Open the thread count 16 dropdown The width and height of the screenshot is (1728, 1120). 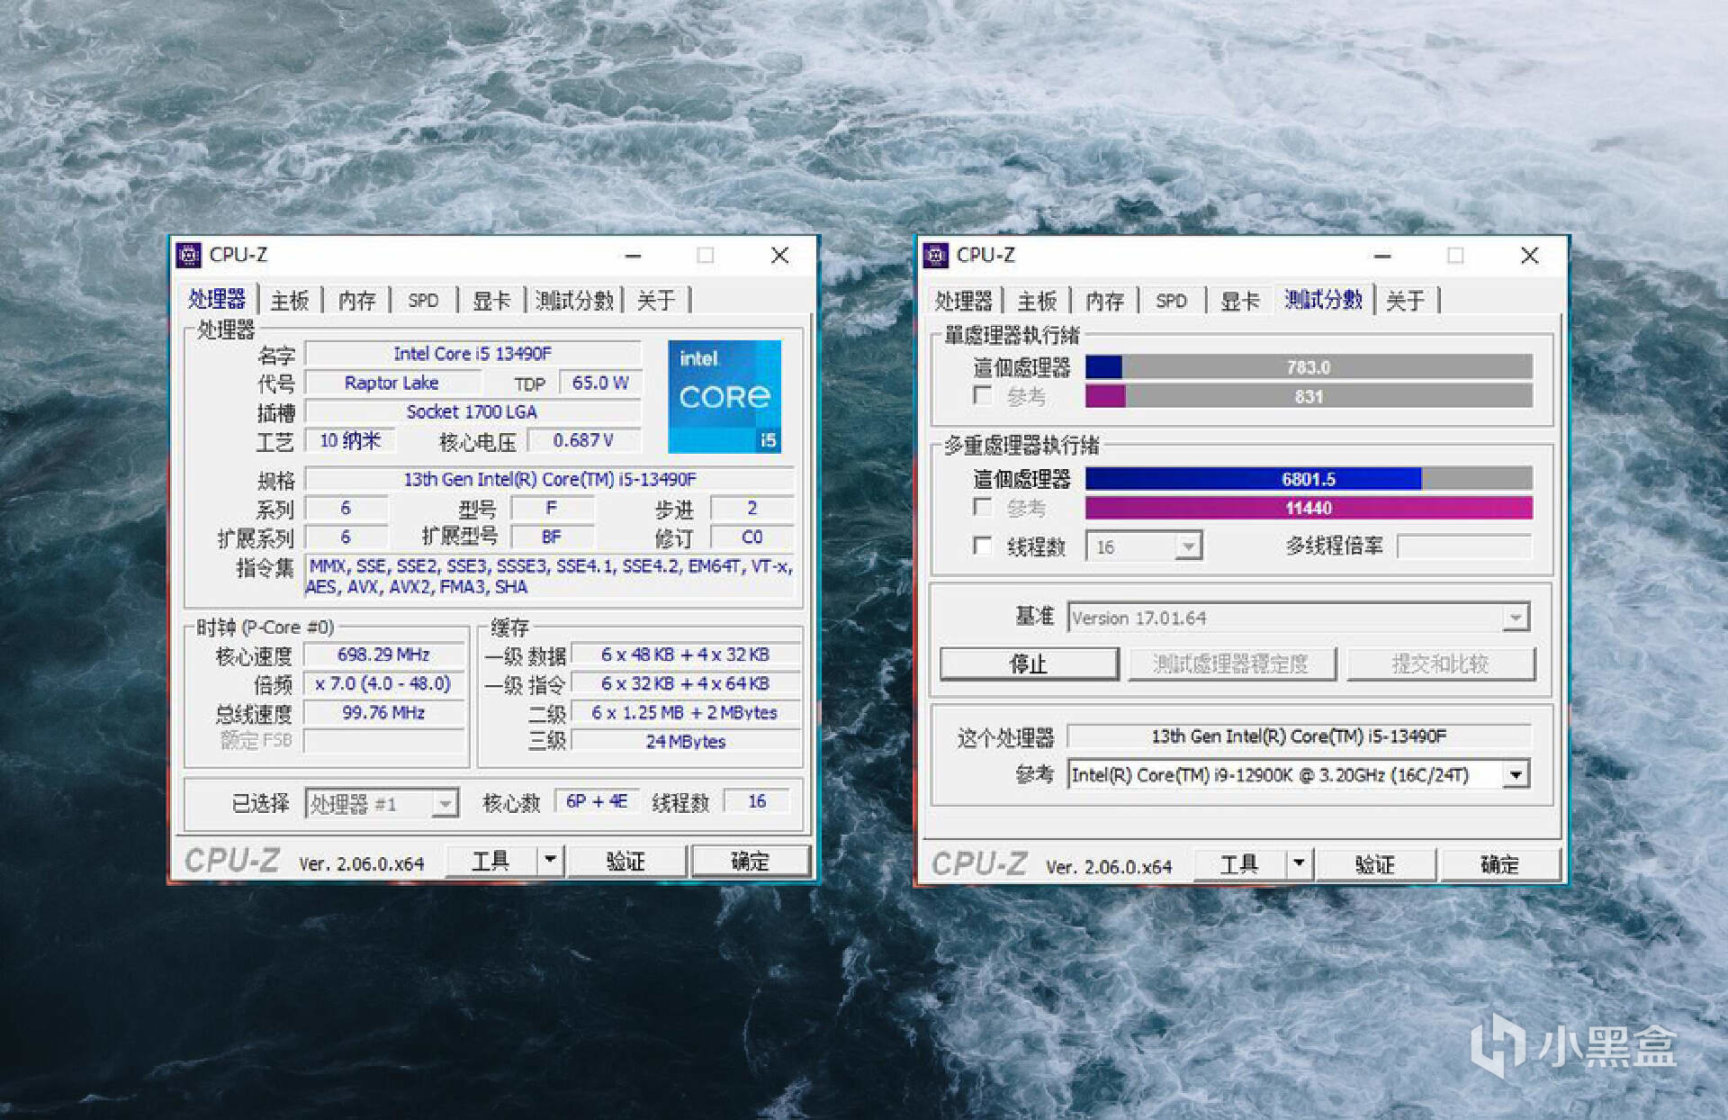pyautogui.click(x=1188, y=546)
